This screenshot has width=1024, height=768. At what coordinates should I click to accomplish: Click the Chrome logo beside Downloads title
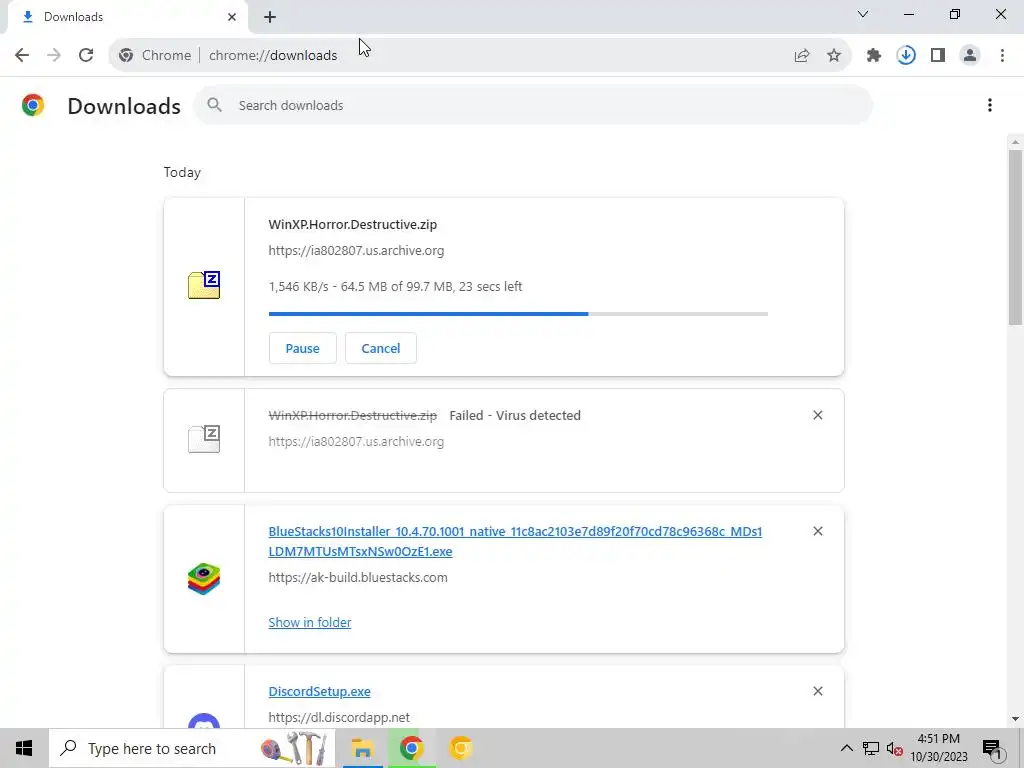[33, 105]
